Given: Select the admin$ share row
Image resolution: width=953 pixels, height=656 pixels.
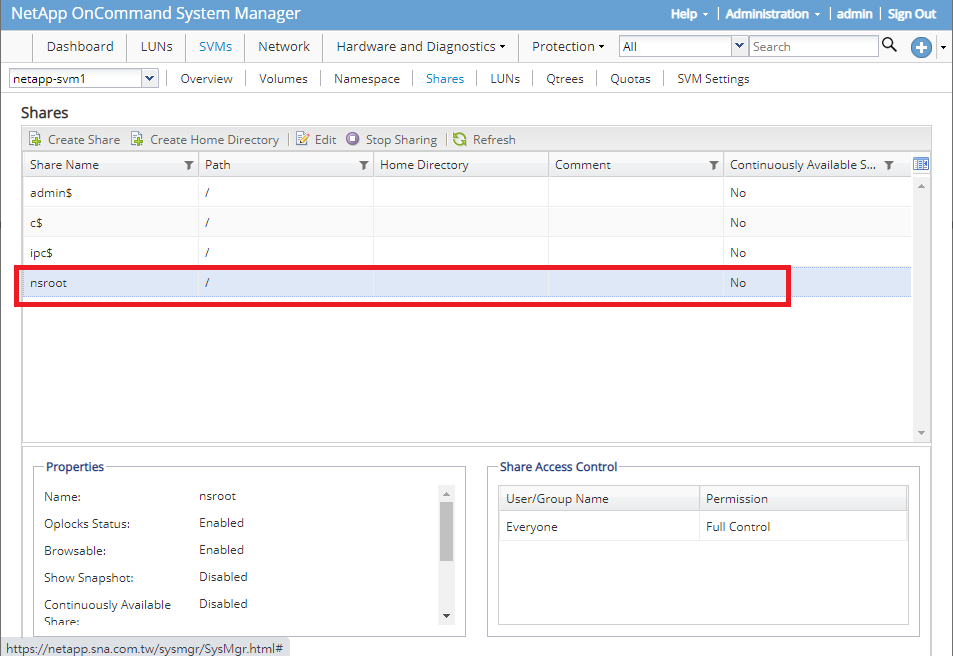Looking at the screenshot, I should 300,193.
